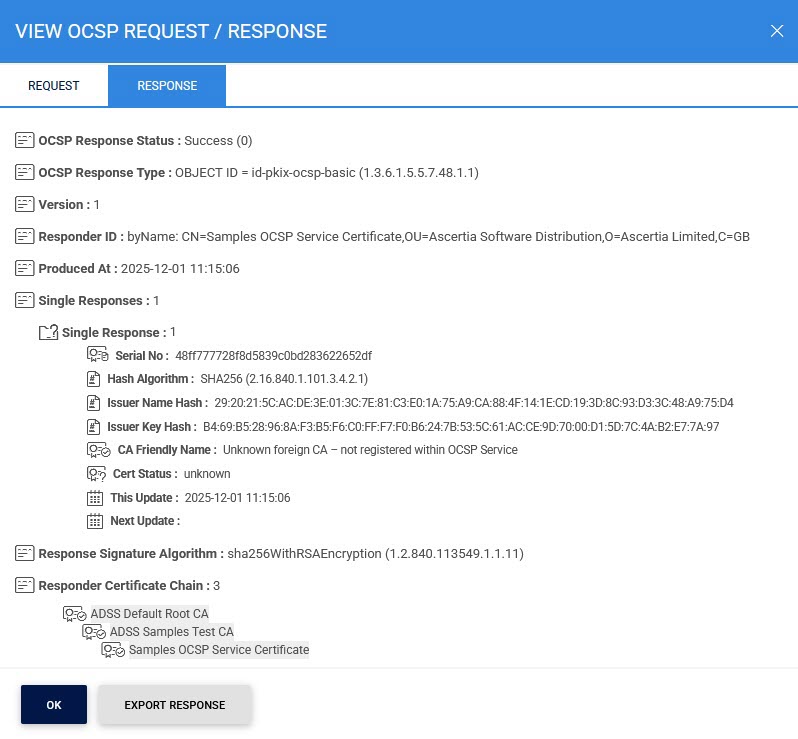
Task: Expand the Single Response folder node
Action: [x=48, y=332]
